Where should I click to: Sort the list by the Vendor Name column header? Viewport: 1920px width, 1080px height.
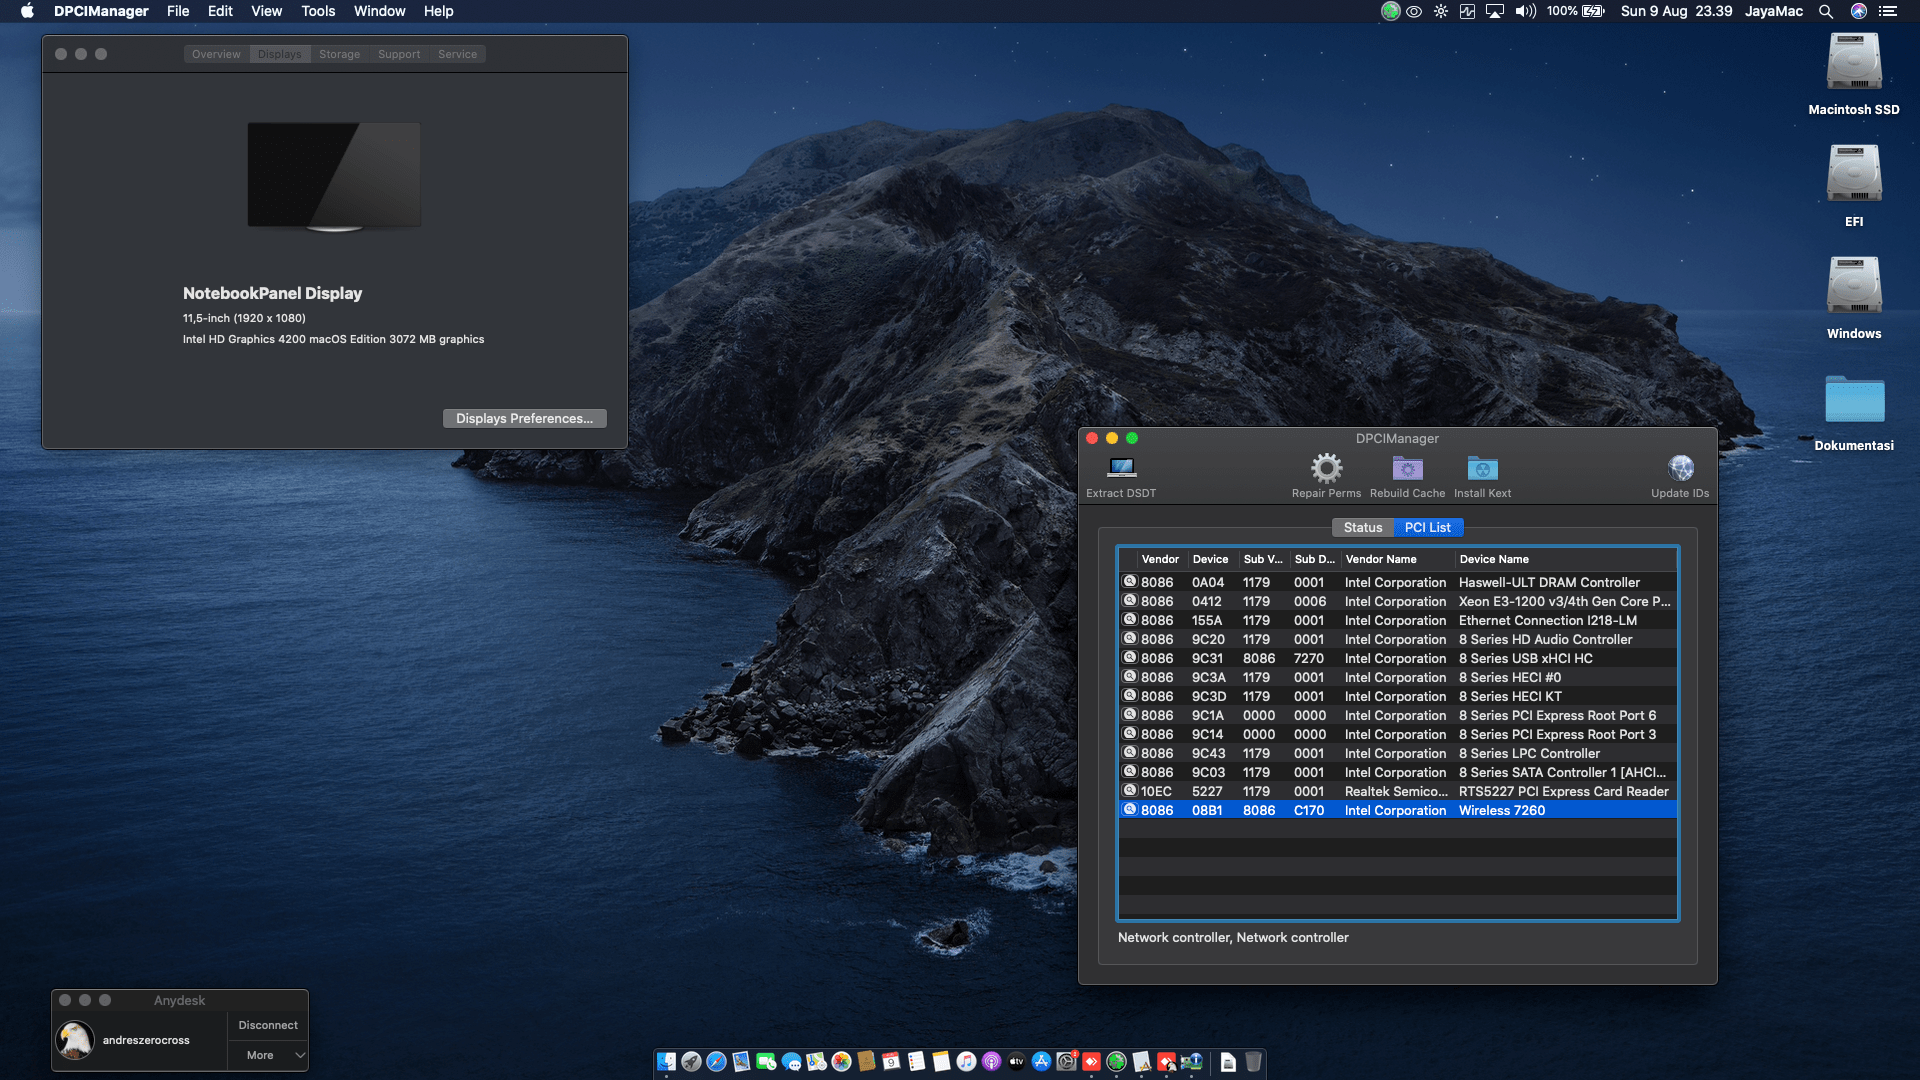(x=1381, y=559)
